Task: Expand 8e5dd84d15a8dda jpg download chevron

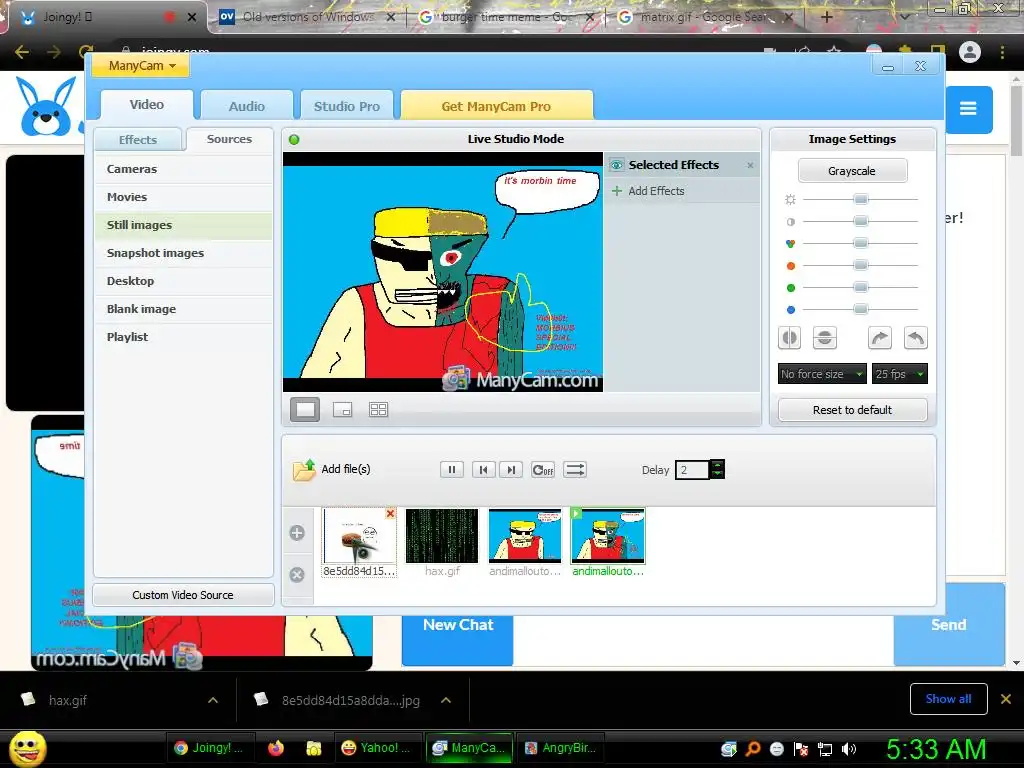Action: pyautogui.click(x=446, y=700)
